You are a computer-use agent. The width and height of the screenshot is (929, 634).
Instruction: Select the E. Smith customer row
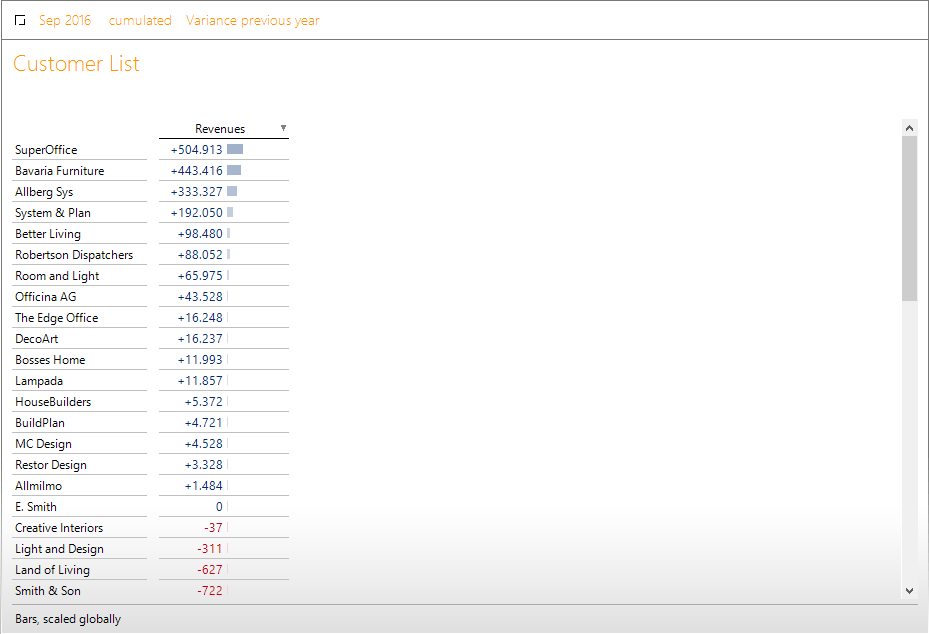[x=36, y=507]
